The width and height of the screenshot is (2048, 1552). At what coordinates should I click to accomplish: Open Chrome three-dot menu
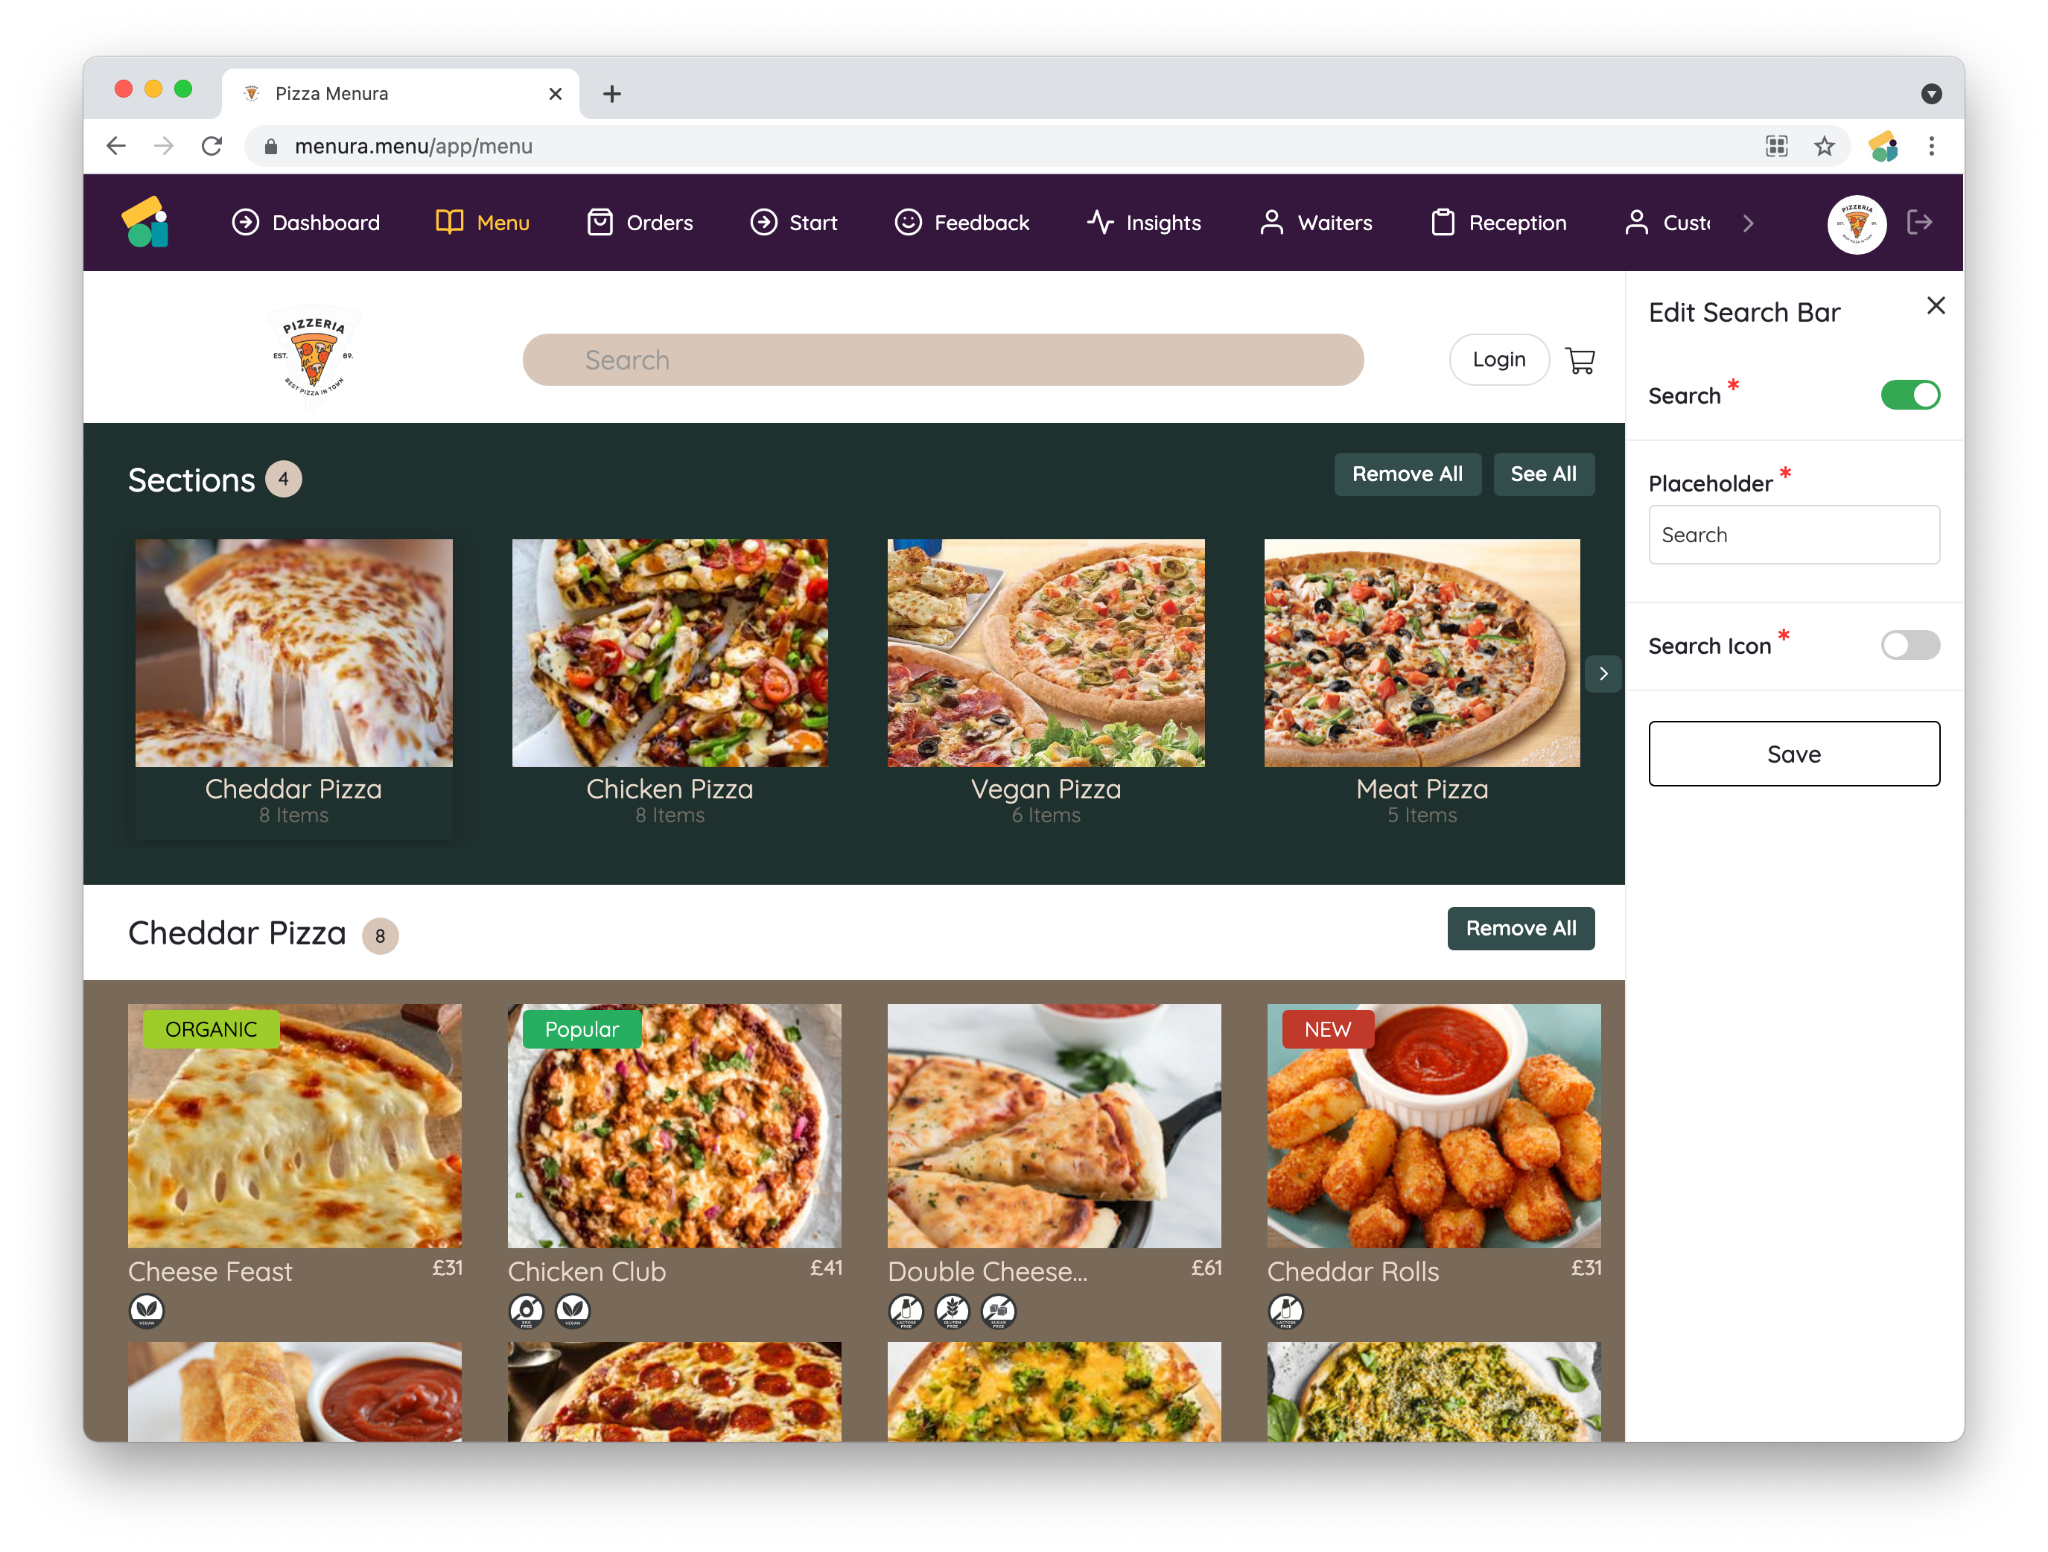[1931, 146]
